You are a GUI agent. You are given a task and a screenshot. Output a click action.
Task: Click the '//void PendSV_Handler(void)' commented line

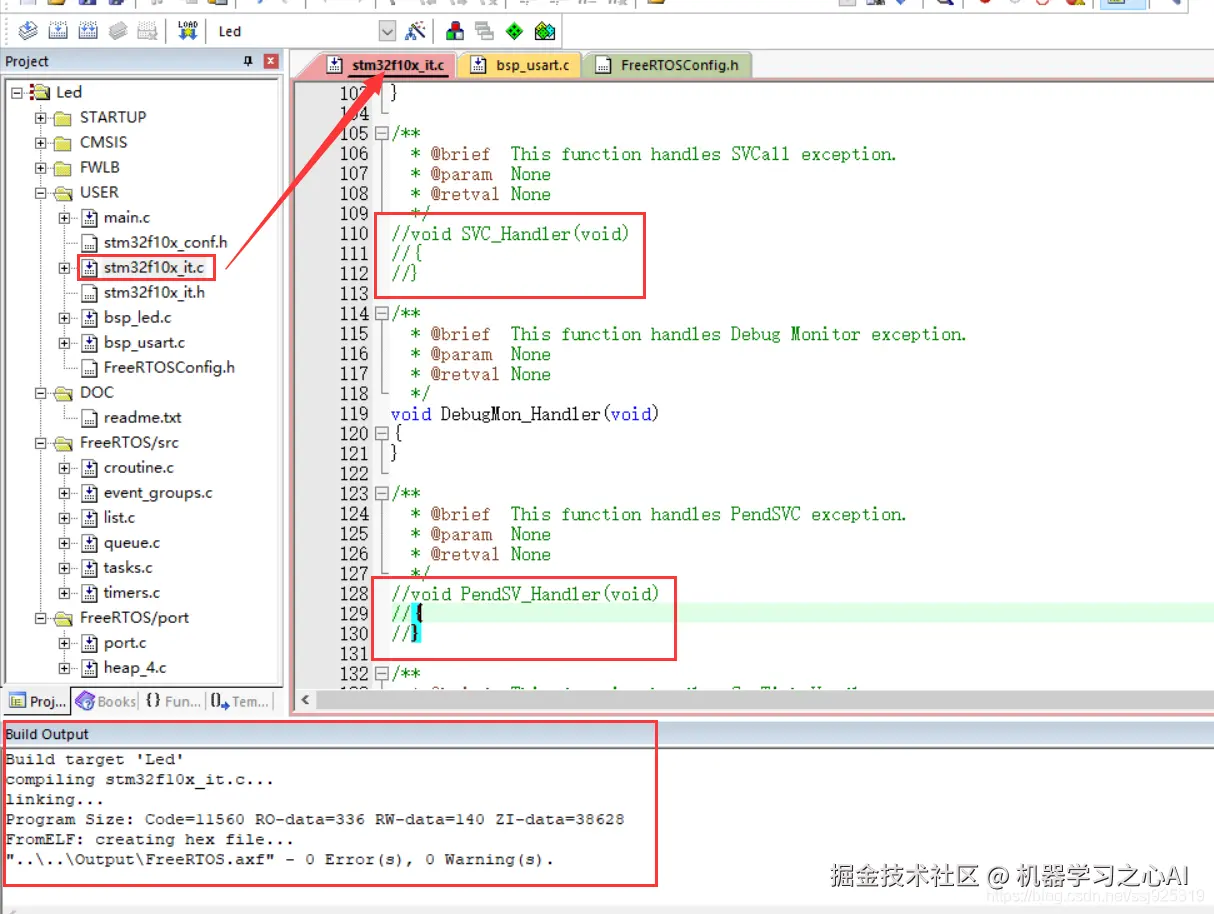click(525, 593)
